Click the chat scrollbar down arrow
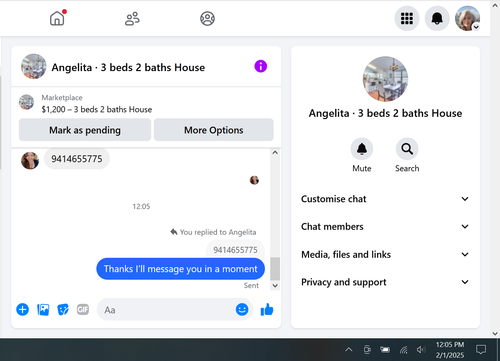The image size is (500, 361). (275, 286)
